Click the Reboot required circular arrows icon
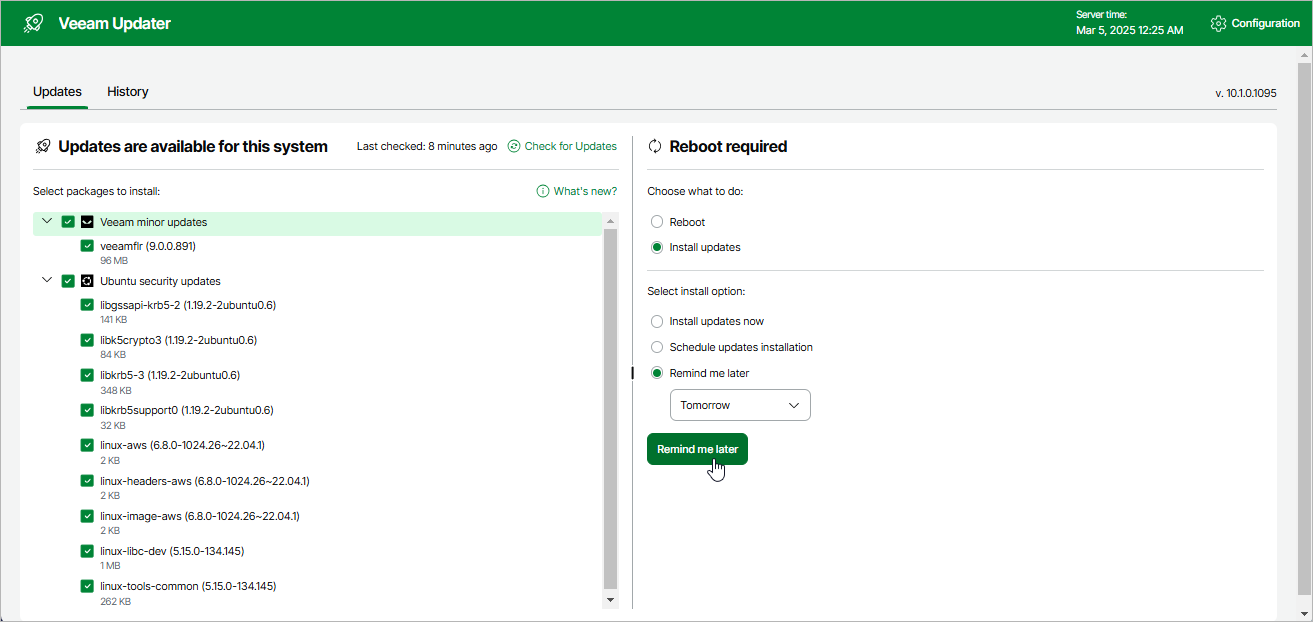The image size is (1313, 622). 656,146
